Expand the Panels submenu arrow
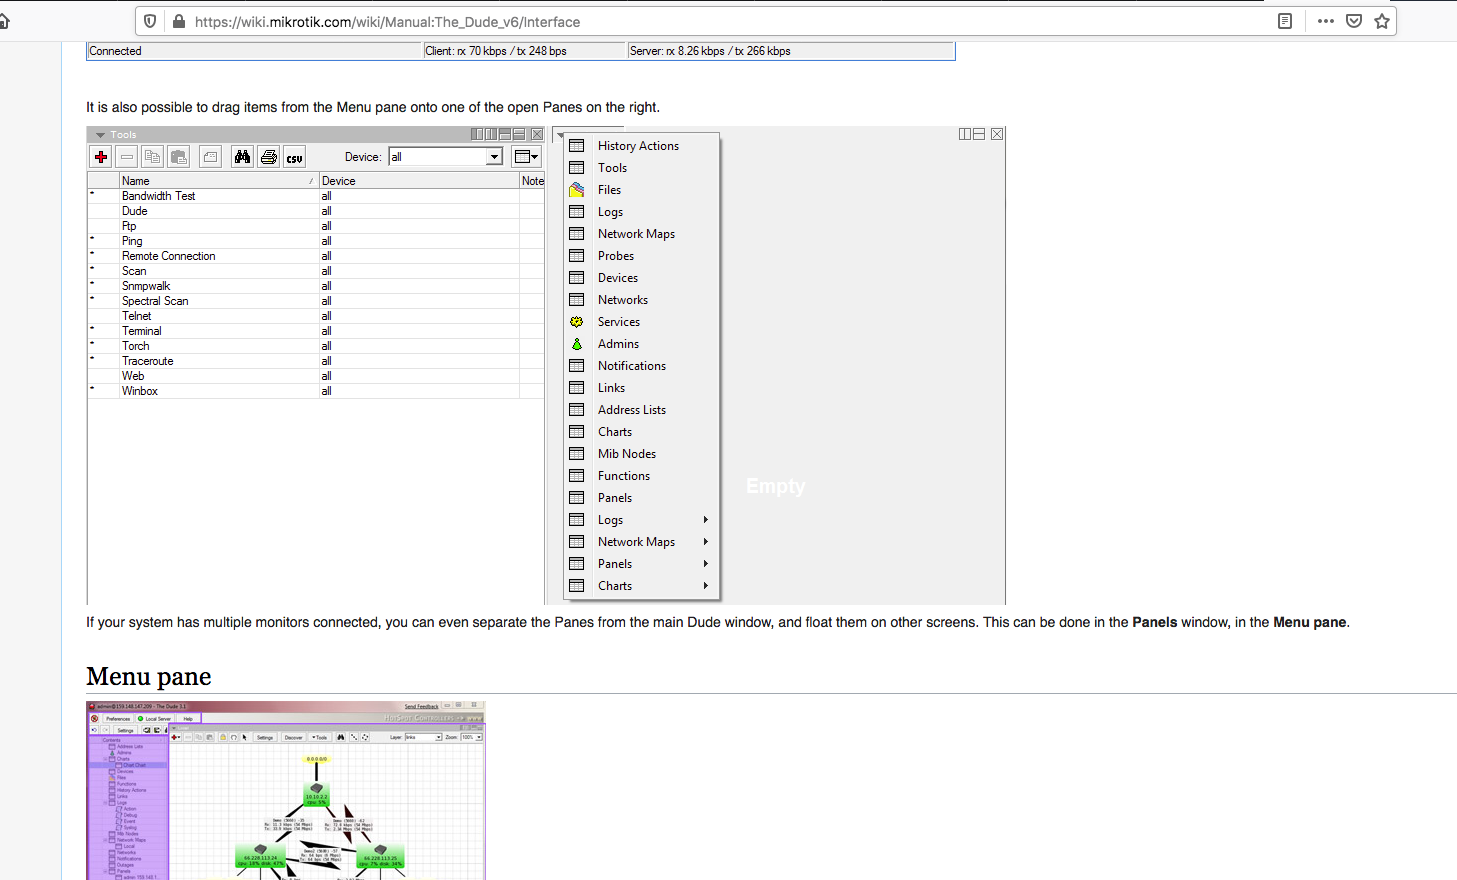The height and width of the screenshot is (880, 1457). click(x=706, y=564)
